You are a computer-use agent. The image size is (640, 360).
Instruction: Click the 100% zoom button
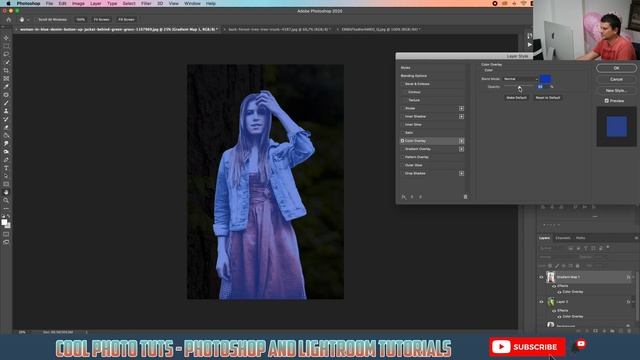(80, 20)
